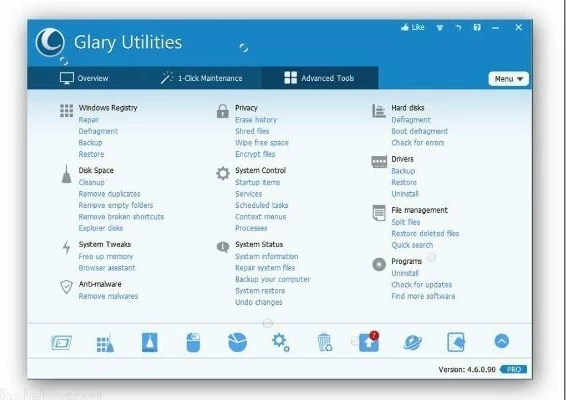Click the Wipe free space link
The height and width of the screenshot is (400, 566).
pyautogui.click(x=262, y=143)
